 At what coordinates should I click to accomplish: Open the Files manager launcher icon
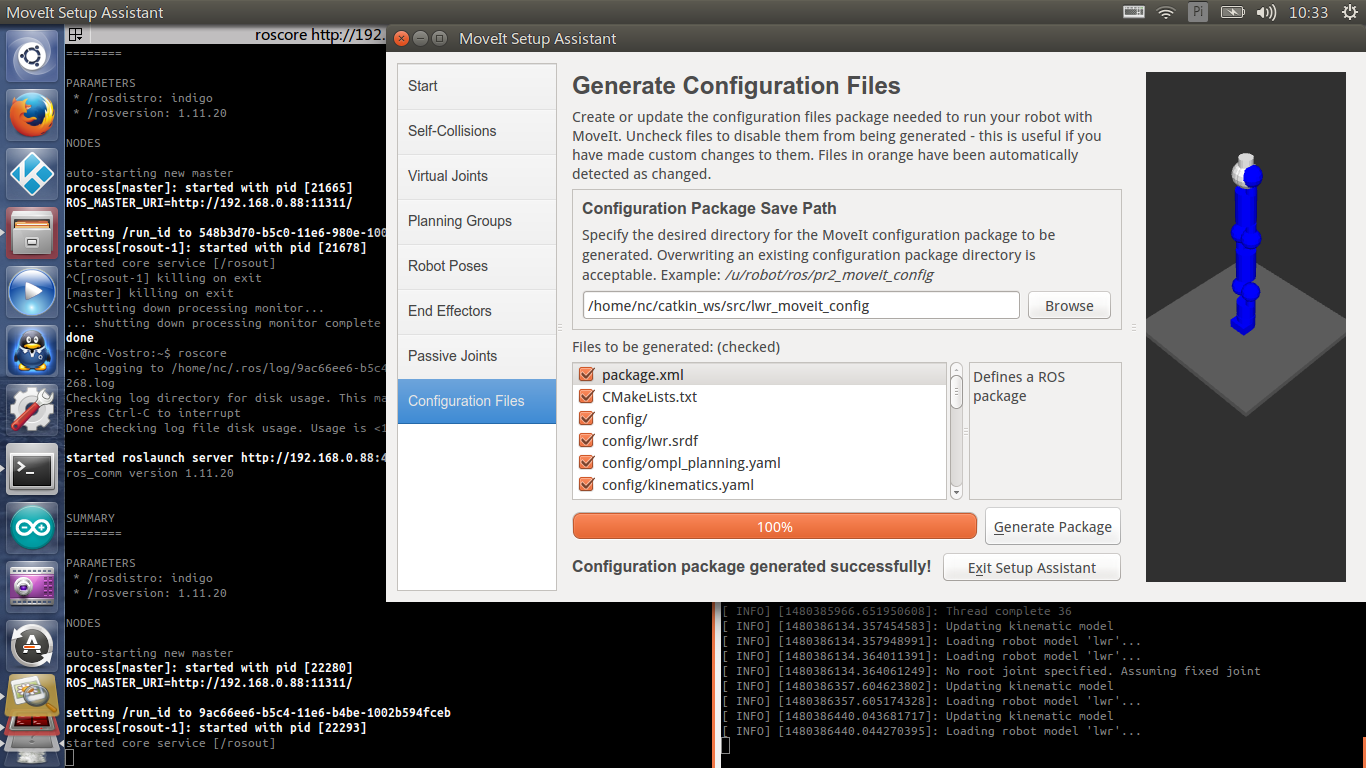32,233
